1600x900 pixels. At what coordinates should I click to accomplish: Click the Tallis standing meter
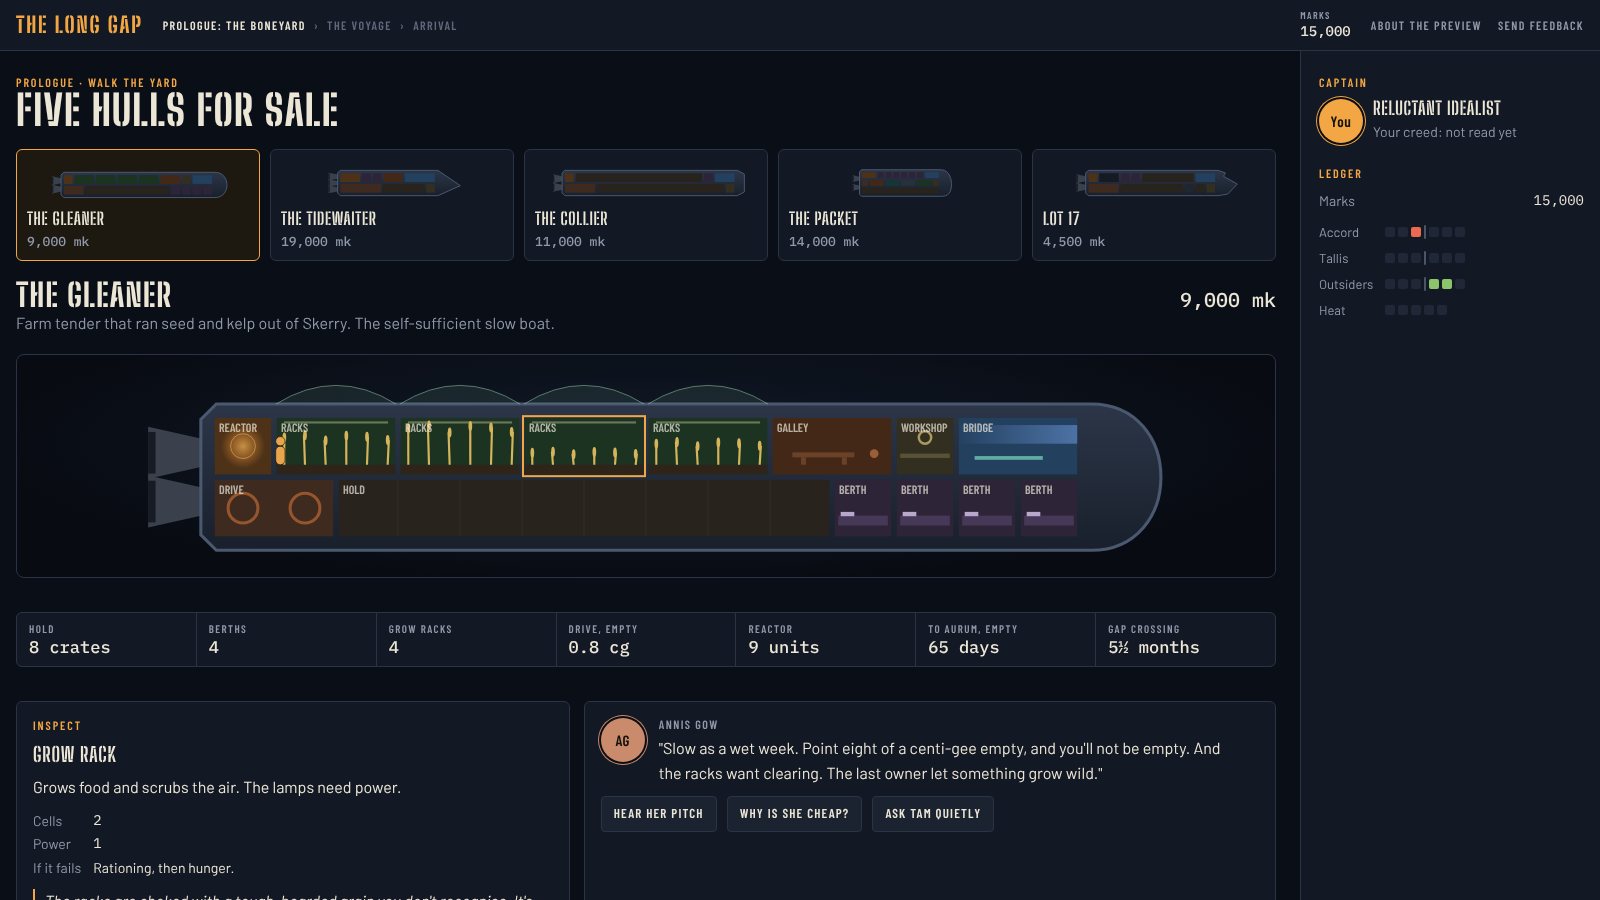click(x=1425, y=258)
